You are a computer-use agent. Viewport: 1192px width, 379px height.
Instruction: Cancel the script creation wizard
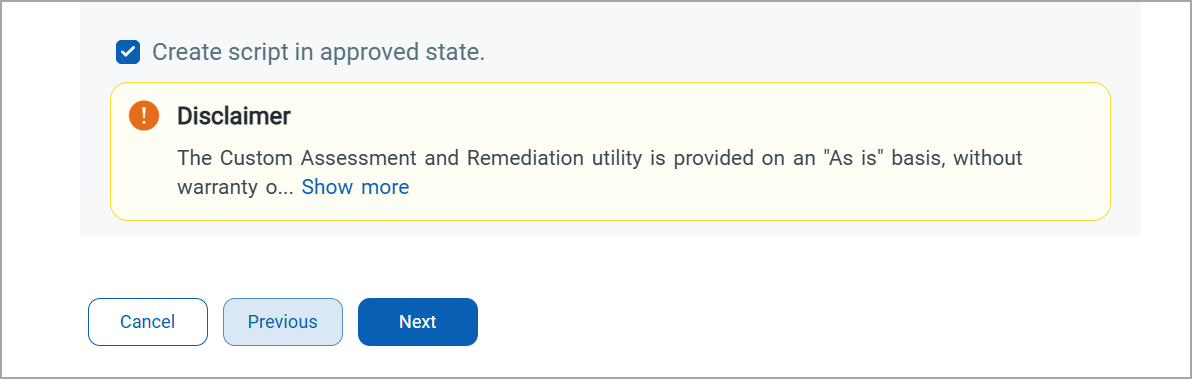(x=147, y=322)
